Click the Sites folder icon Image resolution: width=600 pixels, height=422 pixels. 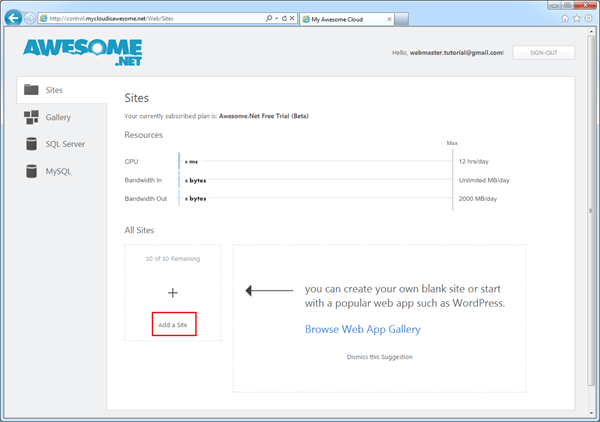pyautogui.click(x=31, y=90)
